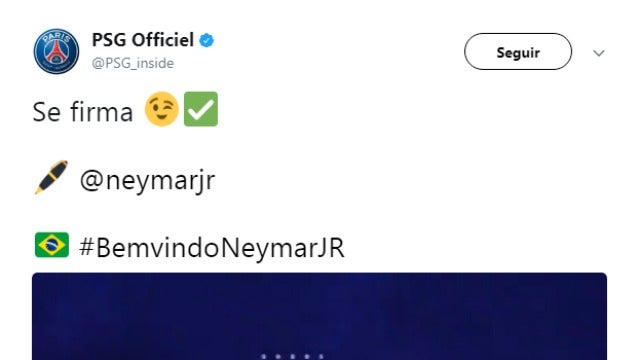Click the blue verified badge

pyautogui.click(x=207, y=40)
